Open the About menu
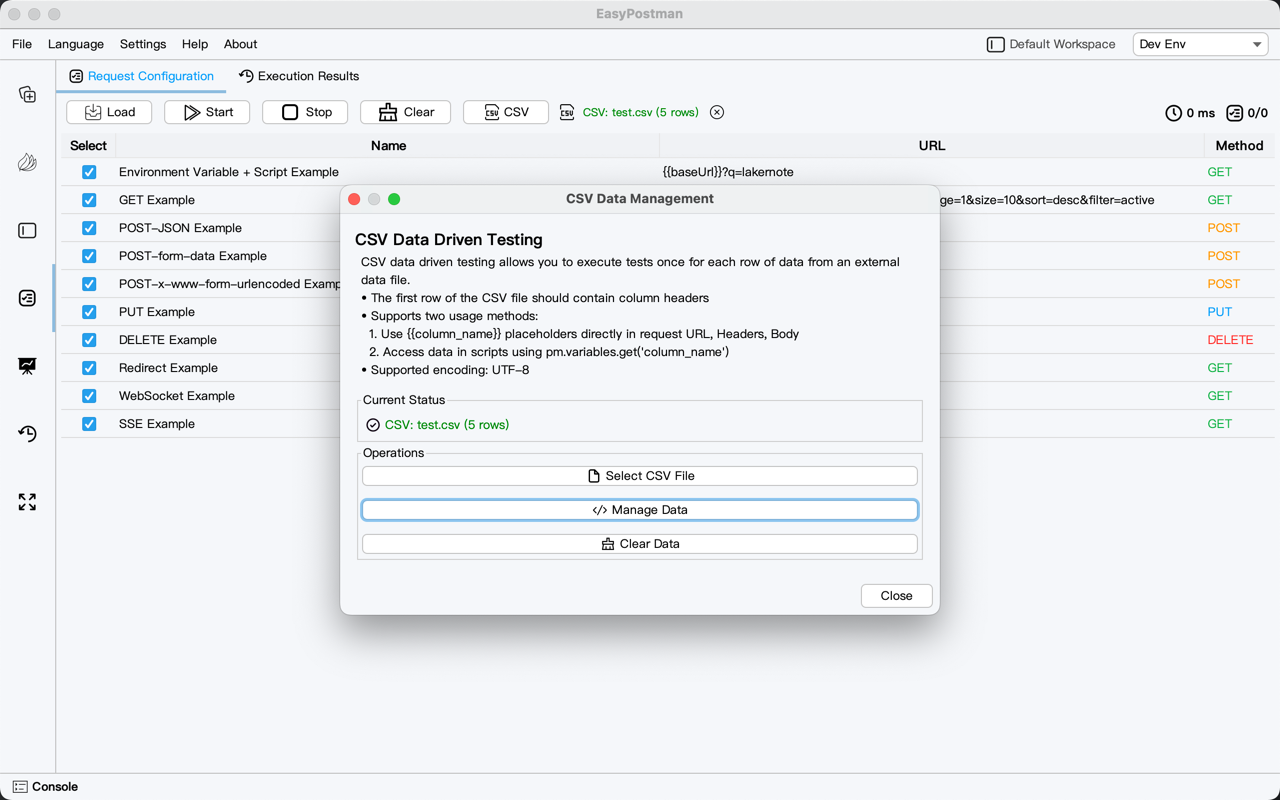 click(x=240, y=44)
